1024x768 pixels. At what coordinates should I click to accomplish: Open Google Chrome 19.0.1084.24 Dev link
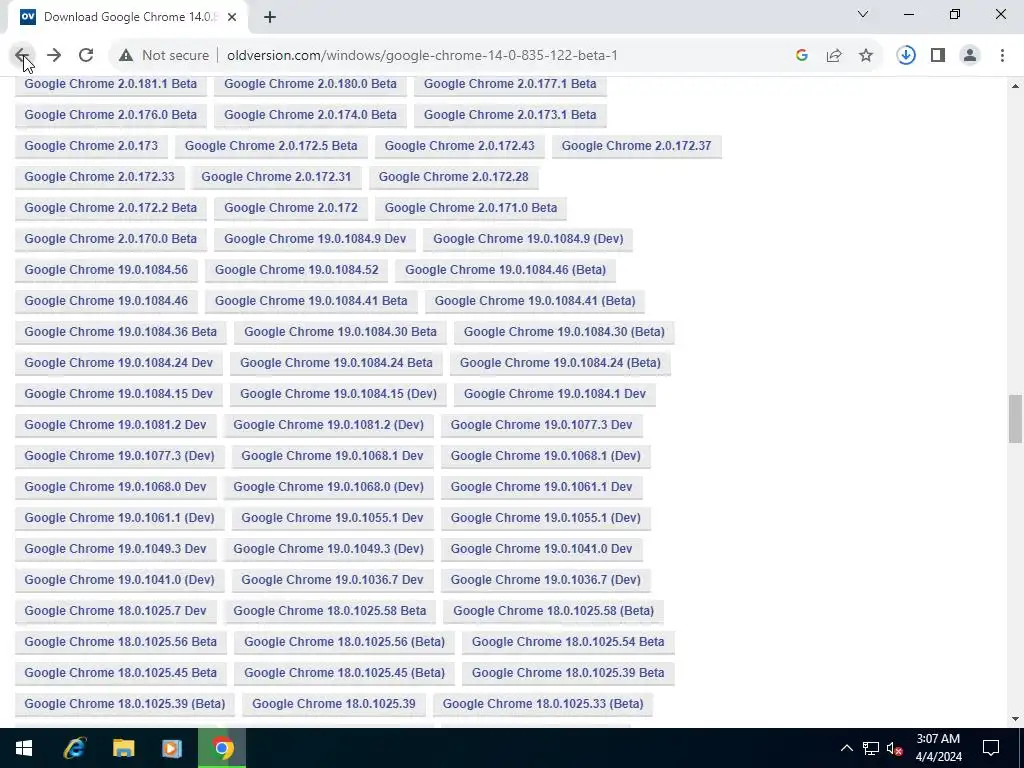tap(118, 363)
